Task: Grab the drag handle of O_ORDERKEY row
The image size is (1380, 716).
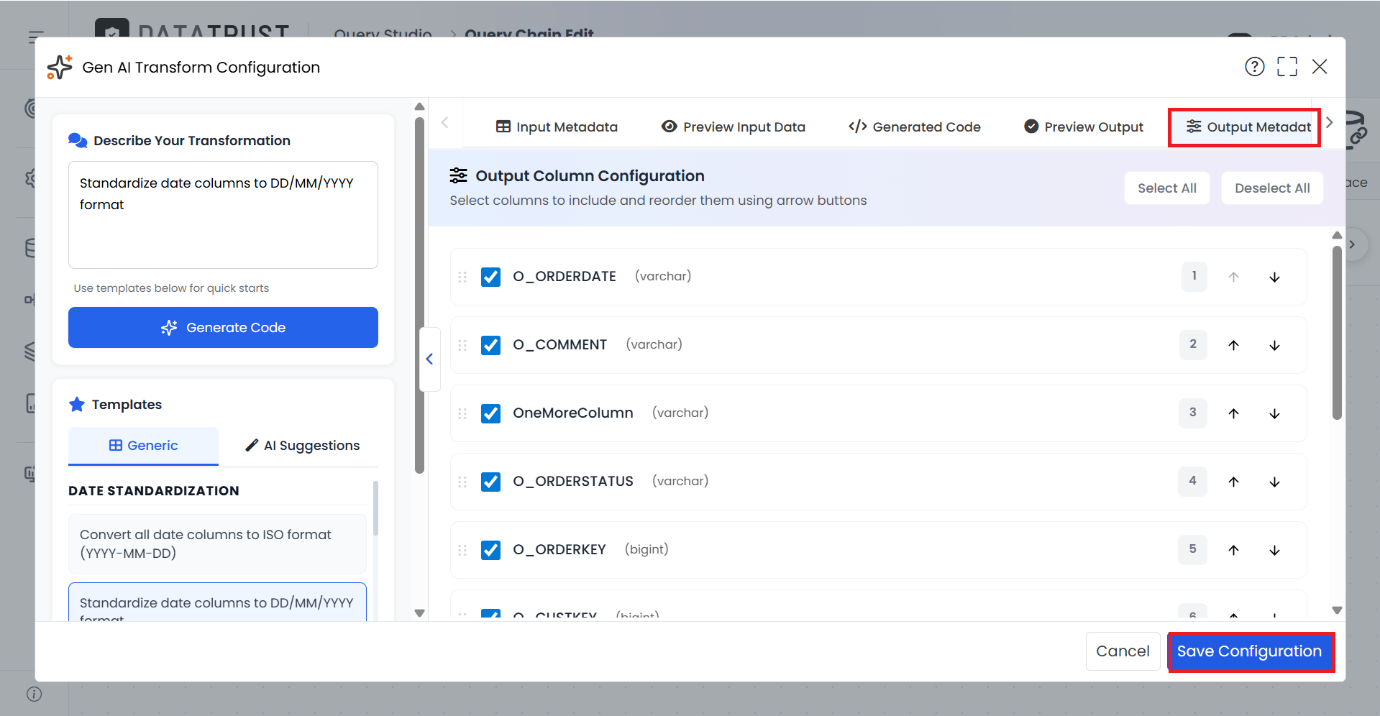Action: coord(462,550)
